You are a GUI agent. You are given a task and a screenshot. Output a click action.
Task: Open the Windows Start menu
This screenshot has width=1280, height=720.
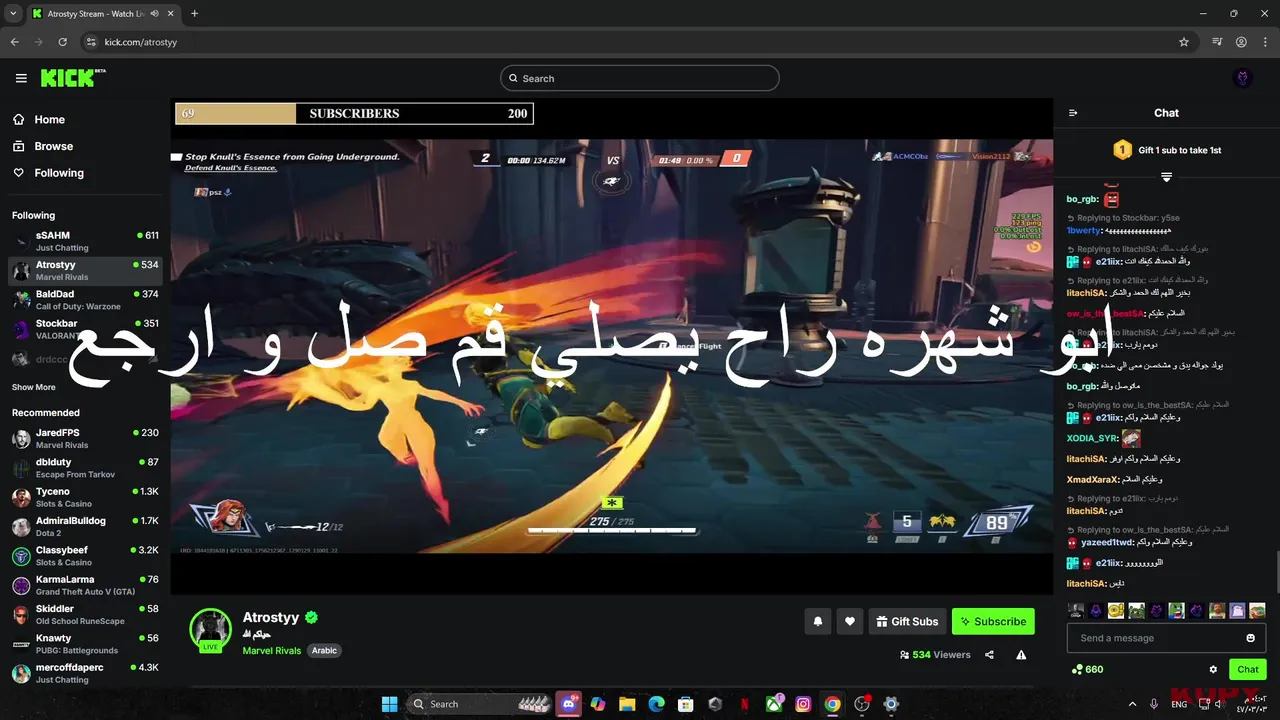tap(389, 704)
